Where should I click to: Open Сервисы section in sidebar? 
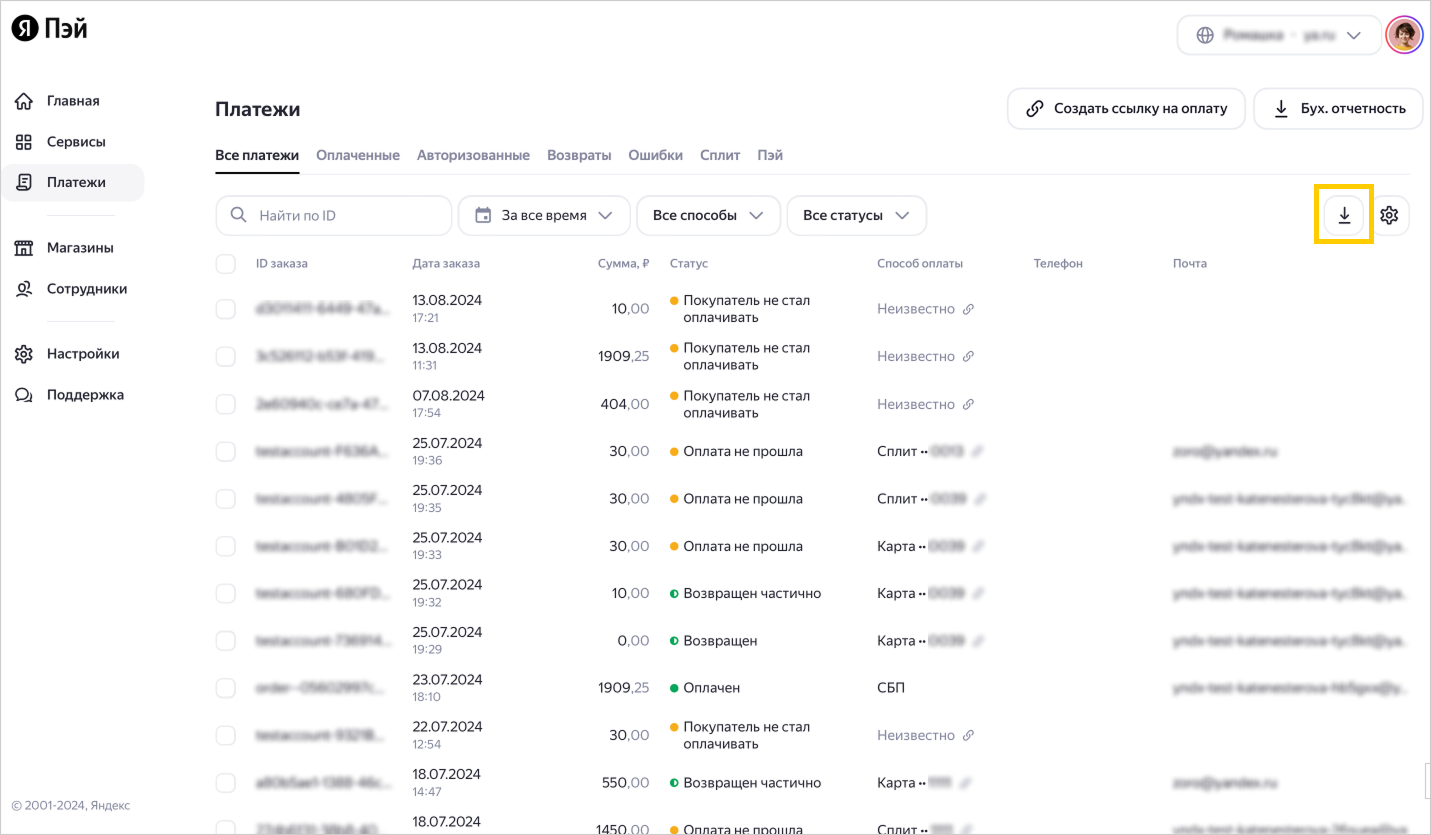click(x=75, y=142)
